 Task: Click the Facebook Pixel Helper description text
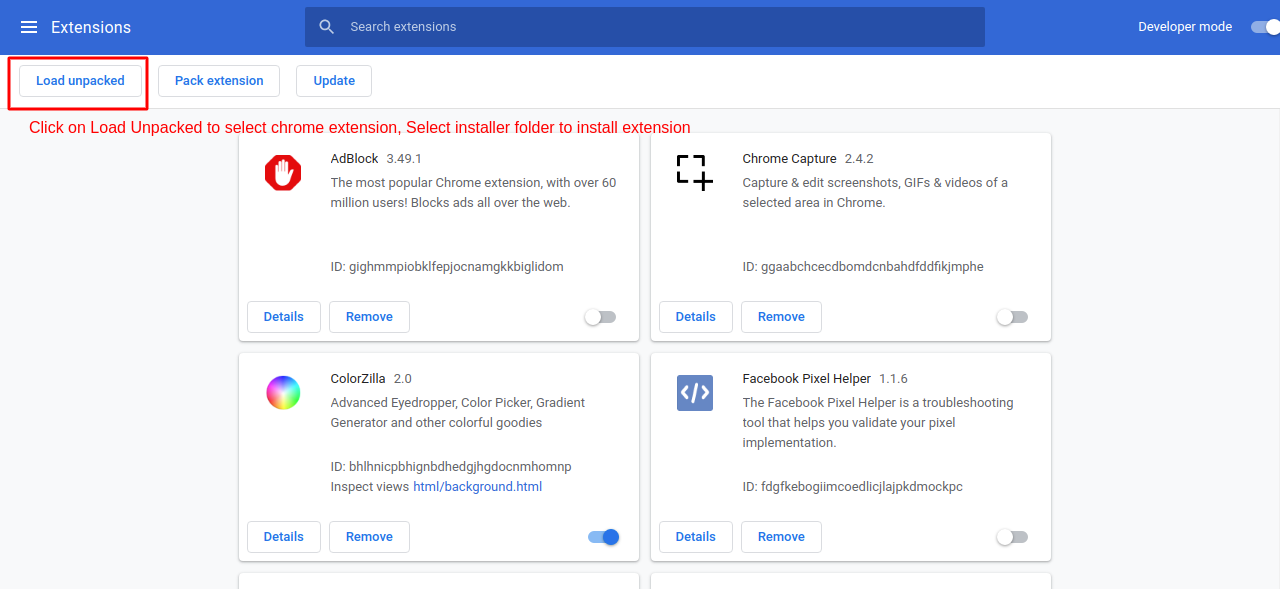click(x=878, y=423)
